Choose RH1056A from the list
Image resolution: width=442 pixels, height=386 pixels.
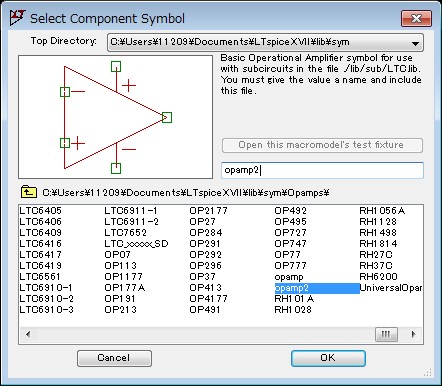pyautogui.click(x=382, y=211)
